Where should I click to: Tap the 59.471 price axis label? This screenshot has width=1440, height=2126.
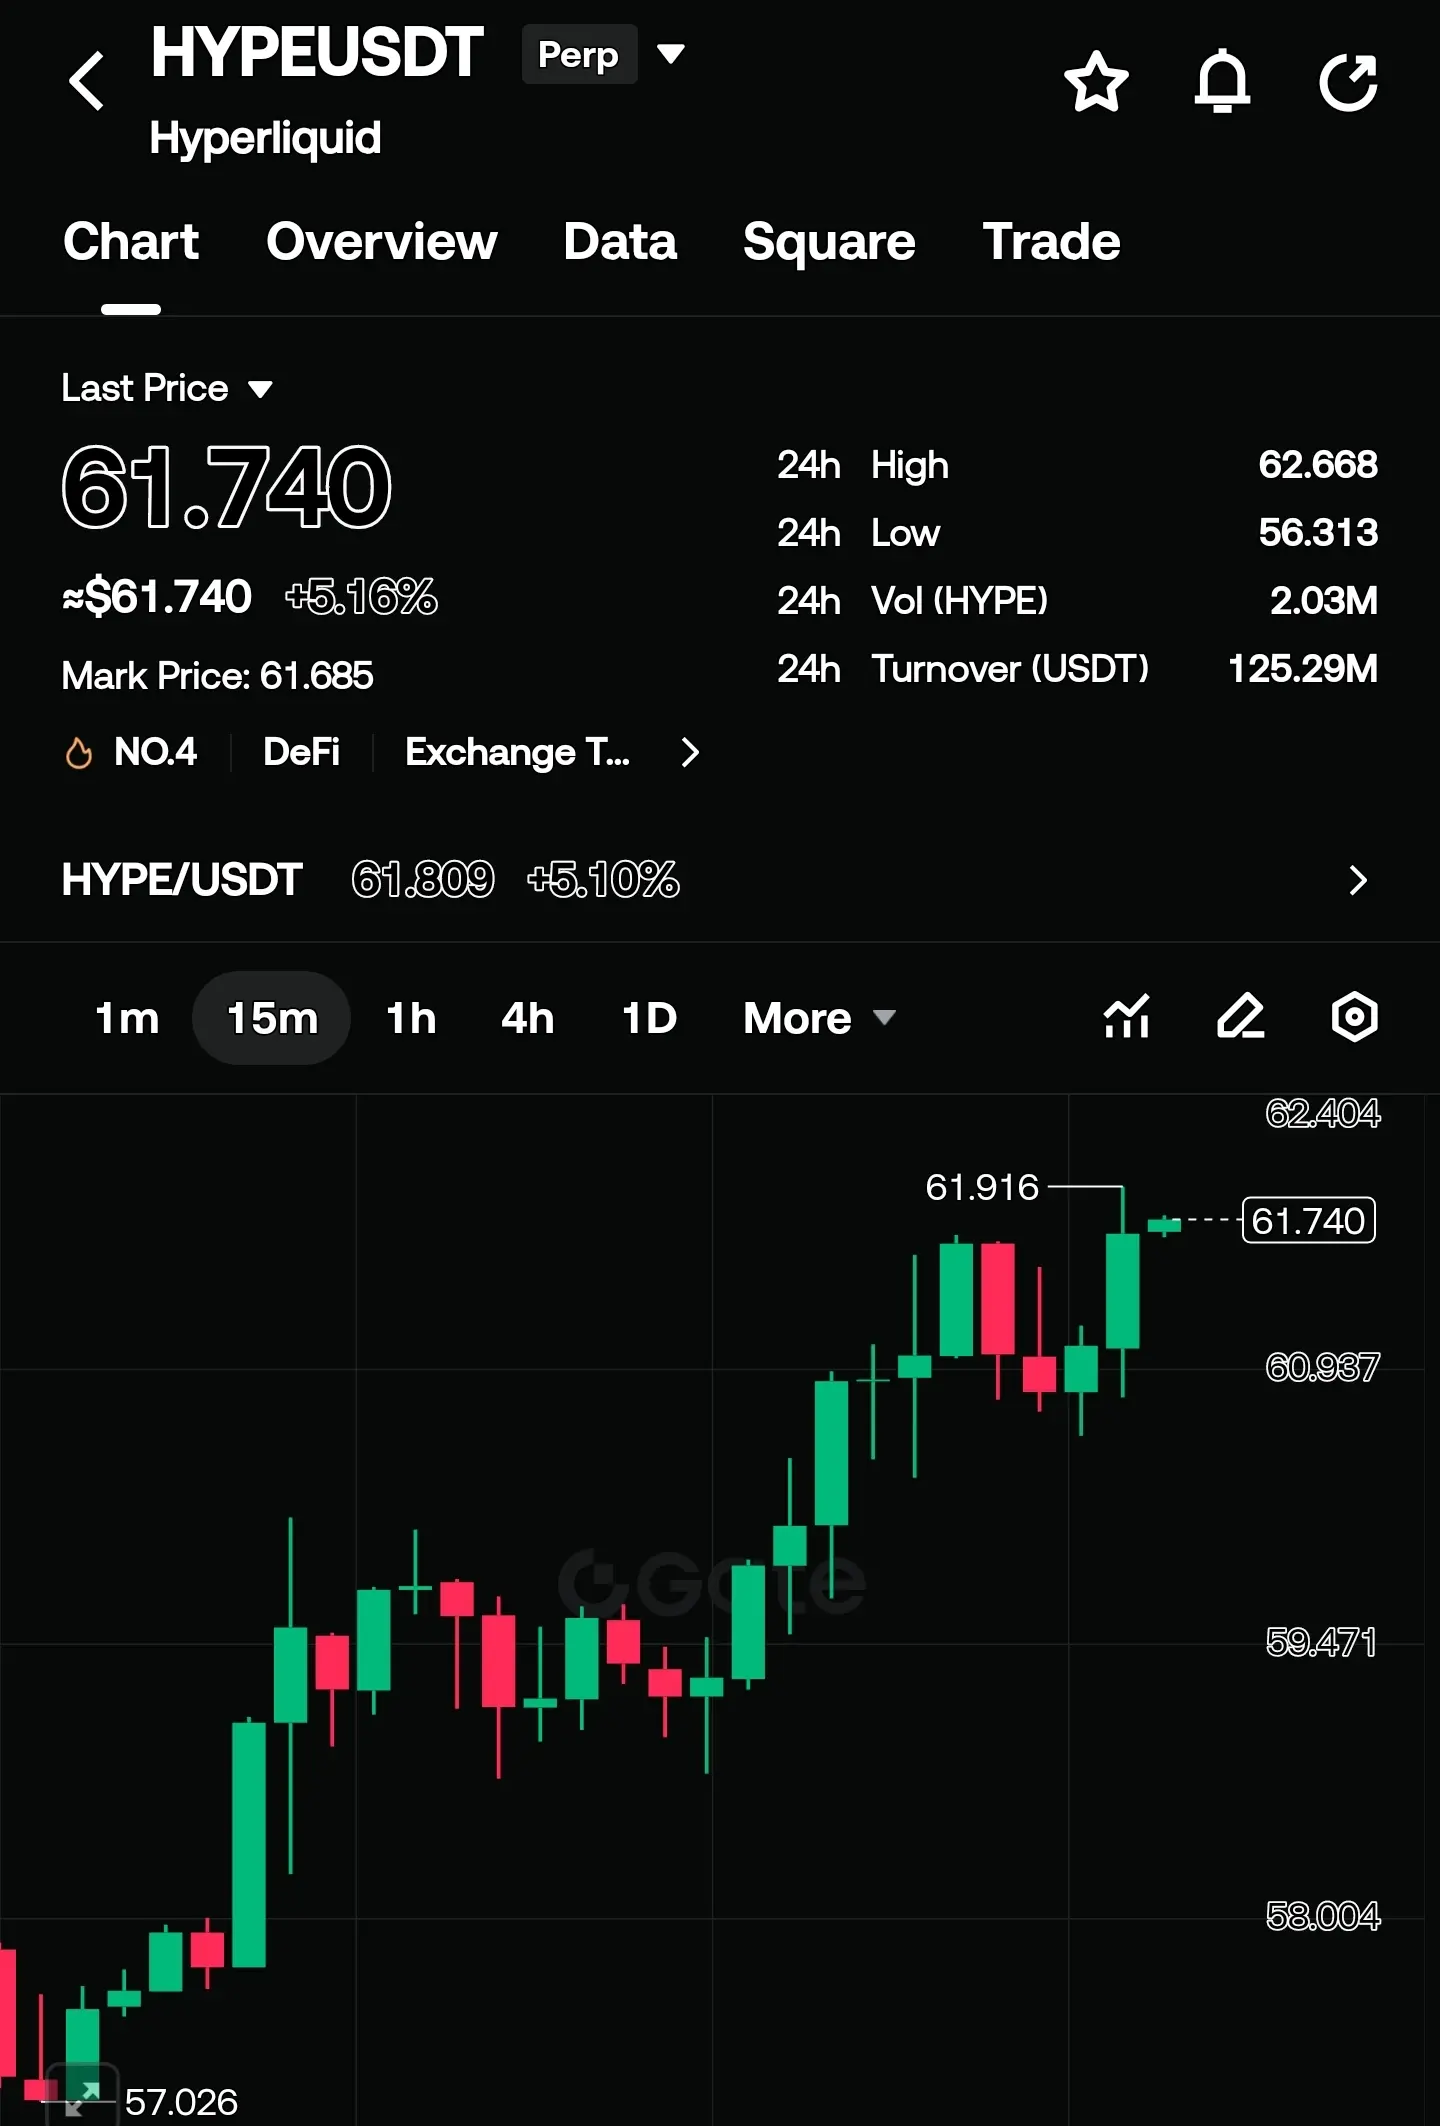tap(1322, 1642)
